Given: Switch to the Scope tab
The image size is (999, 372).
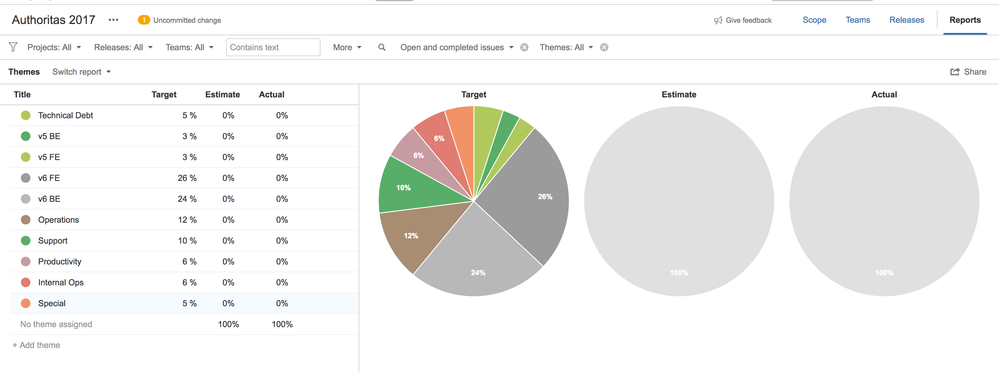Looking at the screenshot, I should (814, 20).
